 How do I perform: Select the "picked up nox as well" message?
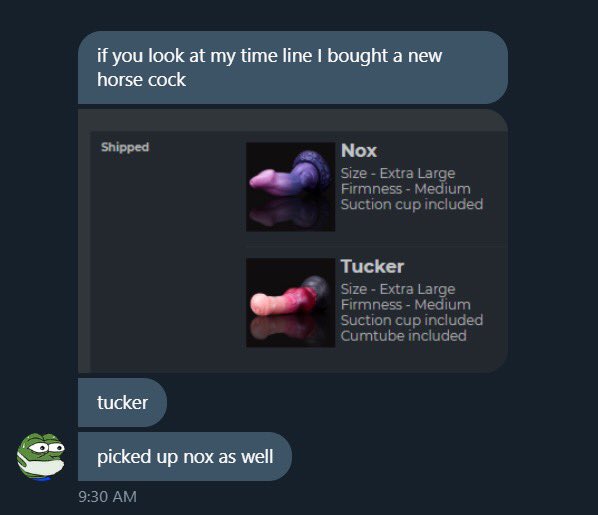pyautogui.click(x=185, y=457)
